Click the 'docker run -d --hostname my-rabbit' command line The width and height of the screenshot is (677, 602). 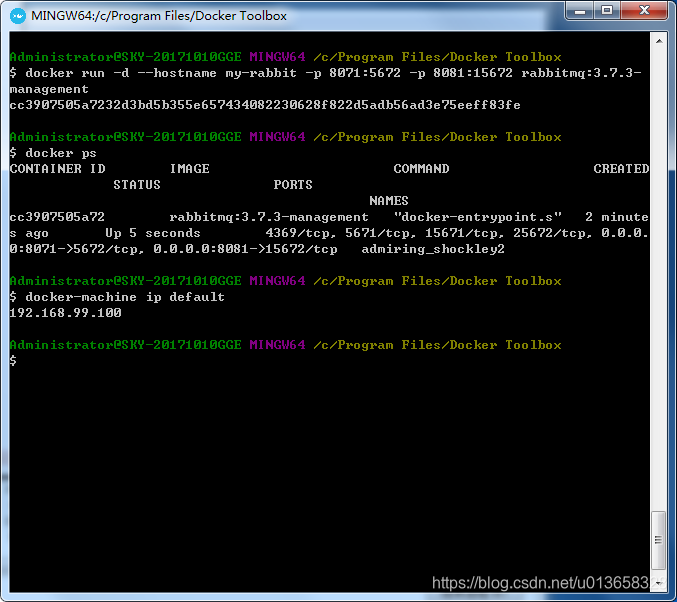pos(326,73)
